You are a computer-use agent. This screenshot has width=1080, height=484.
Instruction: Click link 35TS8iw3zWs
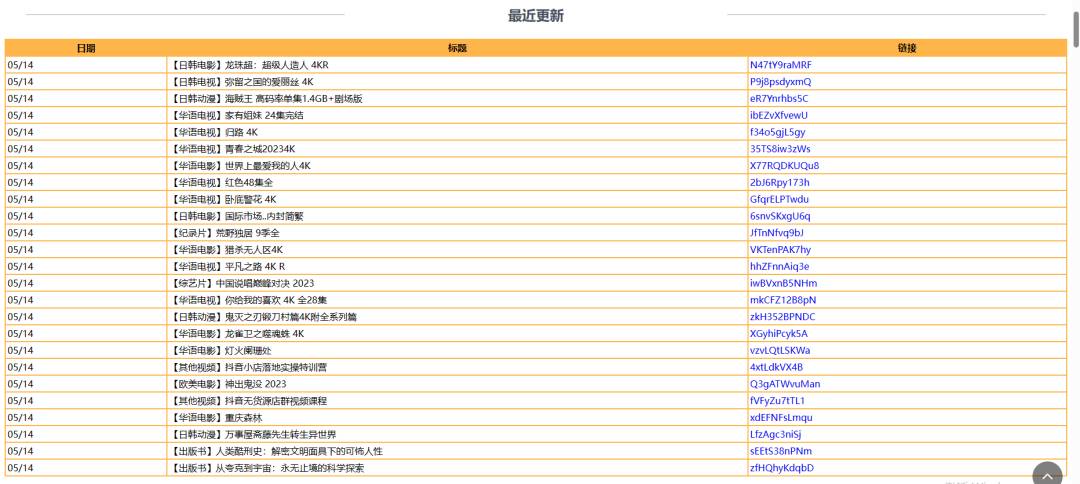pyautogui.click(x=780, y=149)
